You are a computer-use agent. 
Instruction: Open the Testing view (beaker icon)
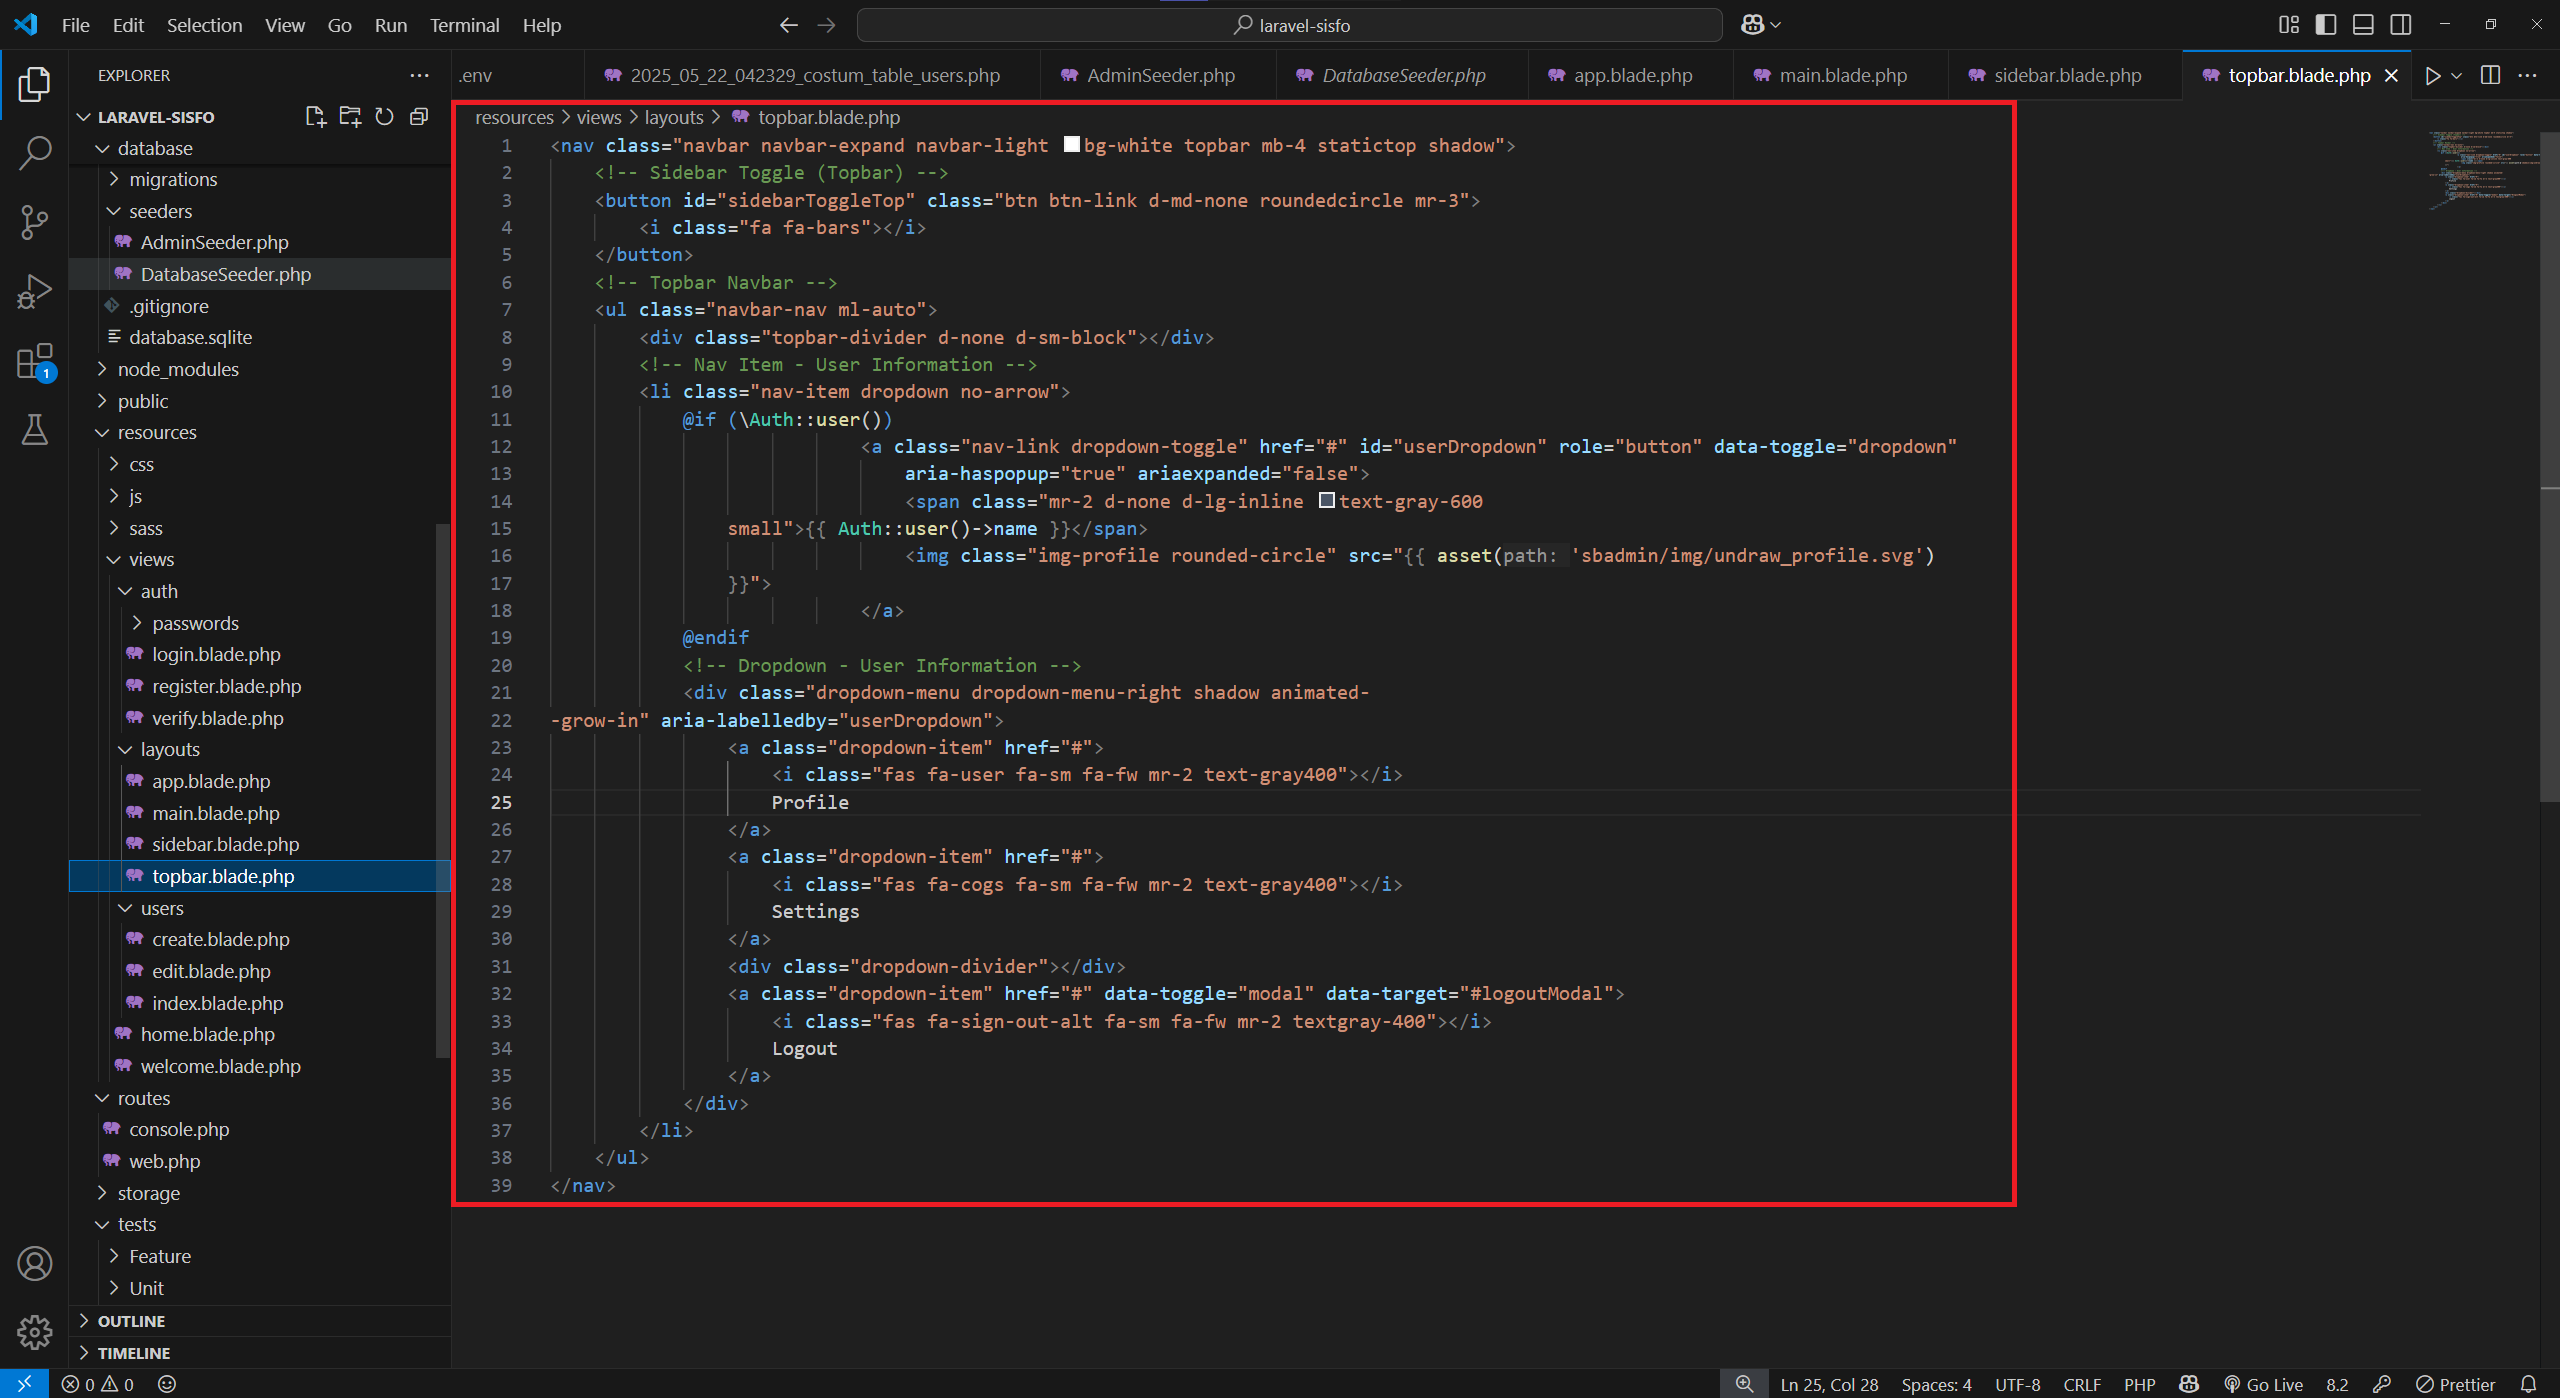[35, 430]
